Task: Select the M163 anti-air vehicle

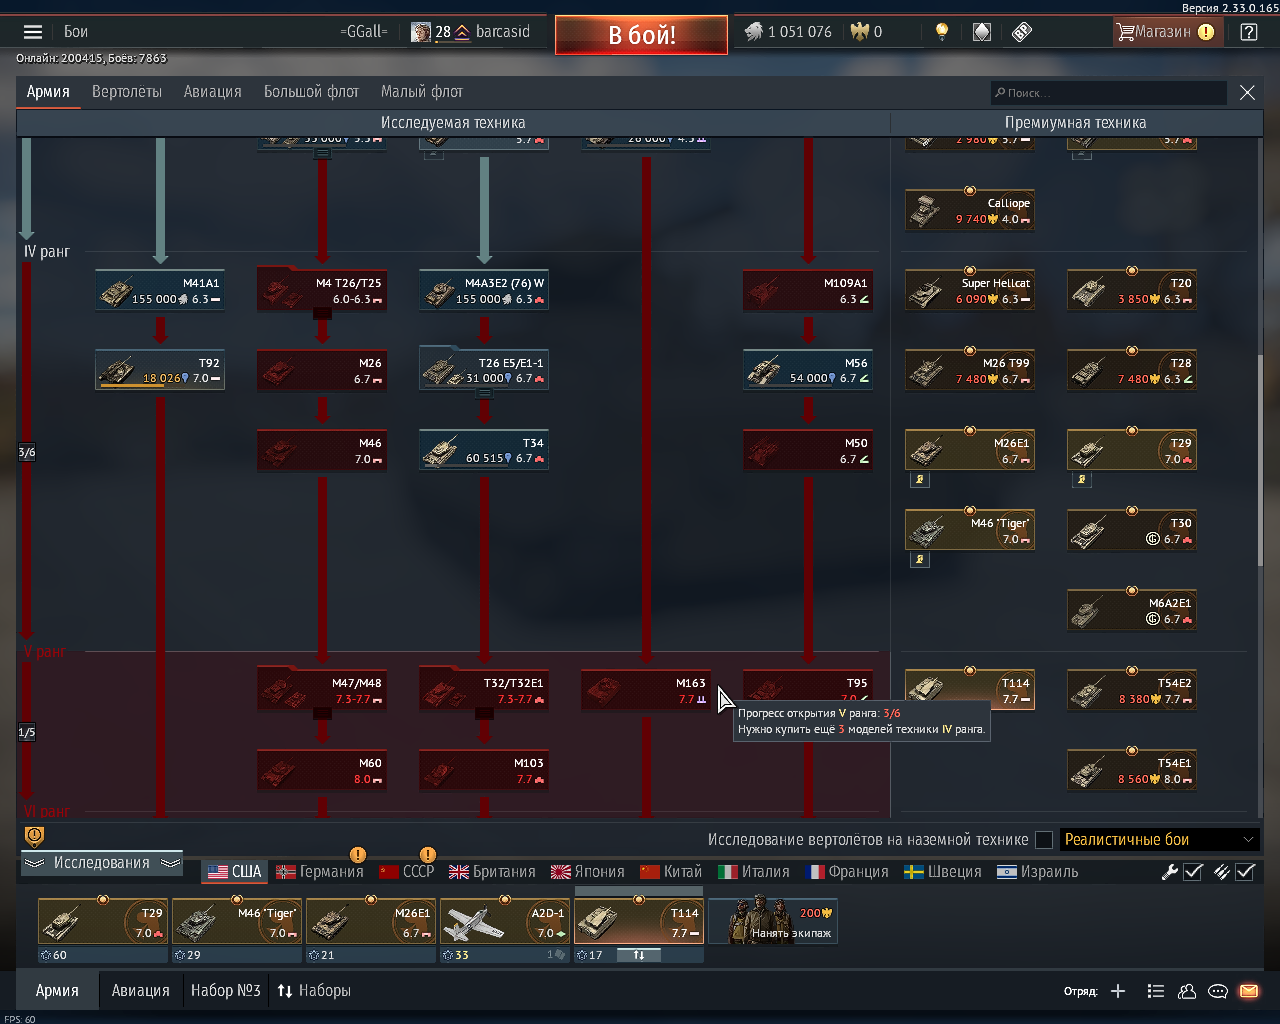Action: tap(646, 690)
